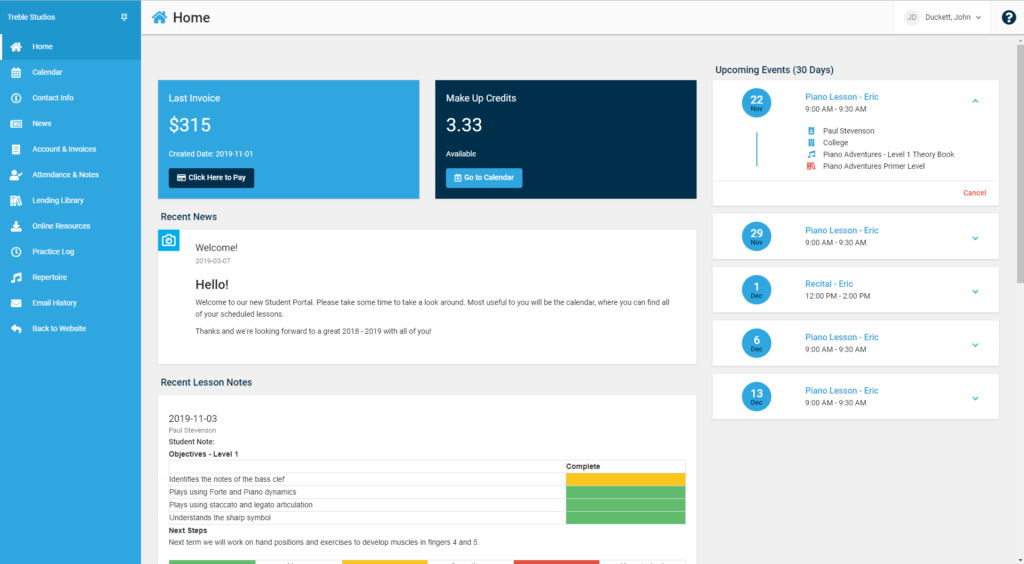Click the Contact Info circle icon

click(x=16, y=98)
